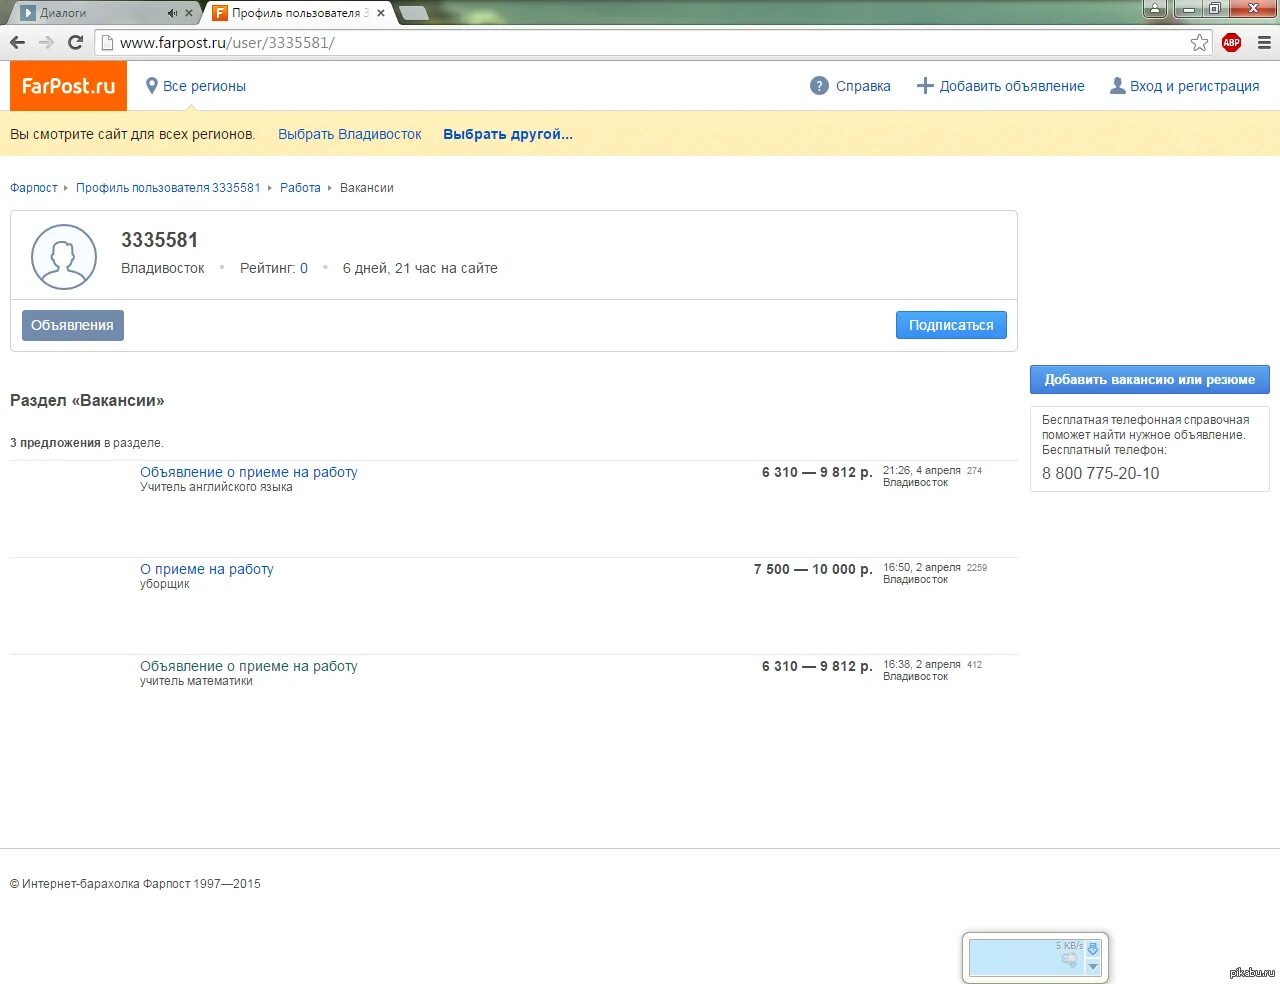Go forward using the browser forward arrow
The image size is (1280, 984).
click(x=46, y=42)
